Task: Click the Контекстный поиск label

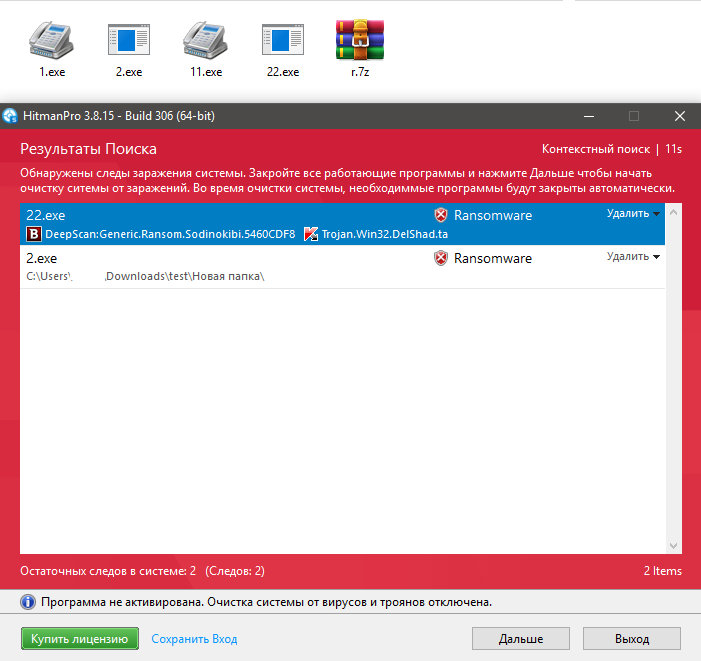Action: click(596, 149)
